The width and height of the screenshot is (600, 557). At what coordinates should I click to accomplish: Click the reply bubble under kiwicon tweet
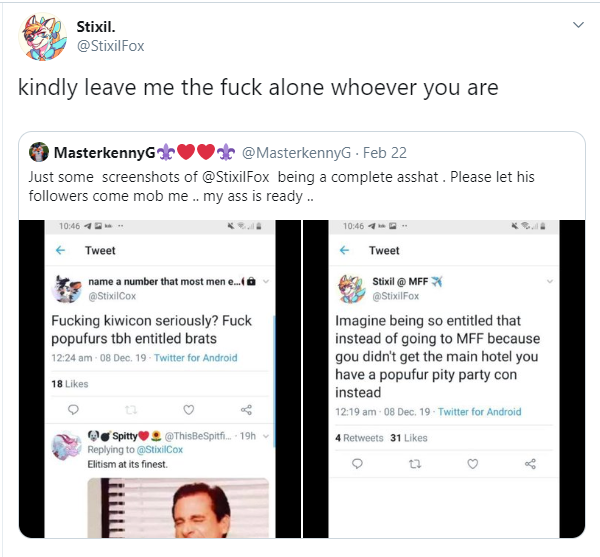point(73,410)
